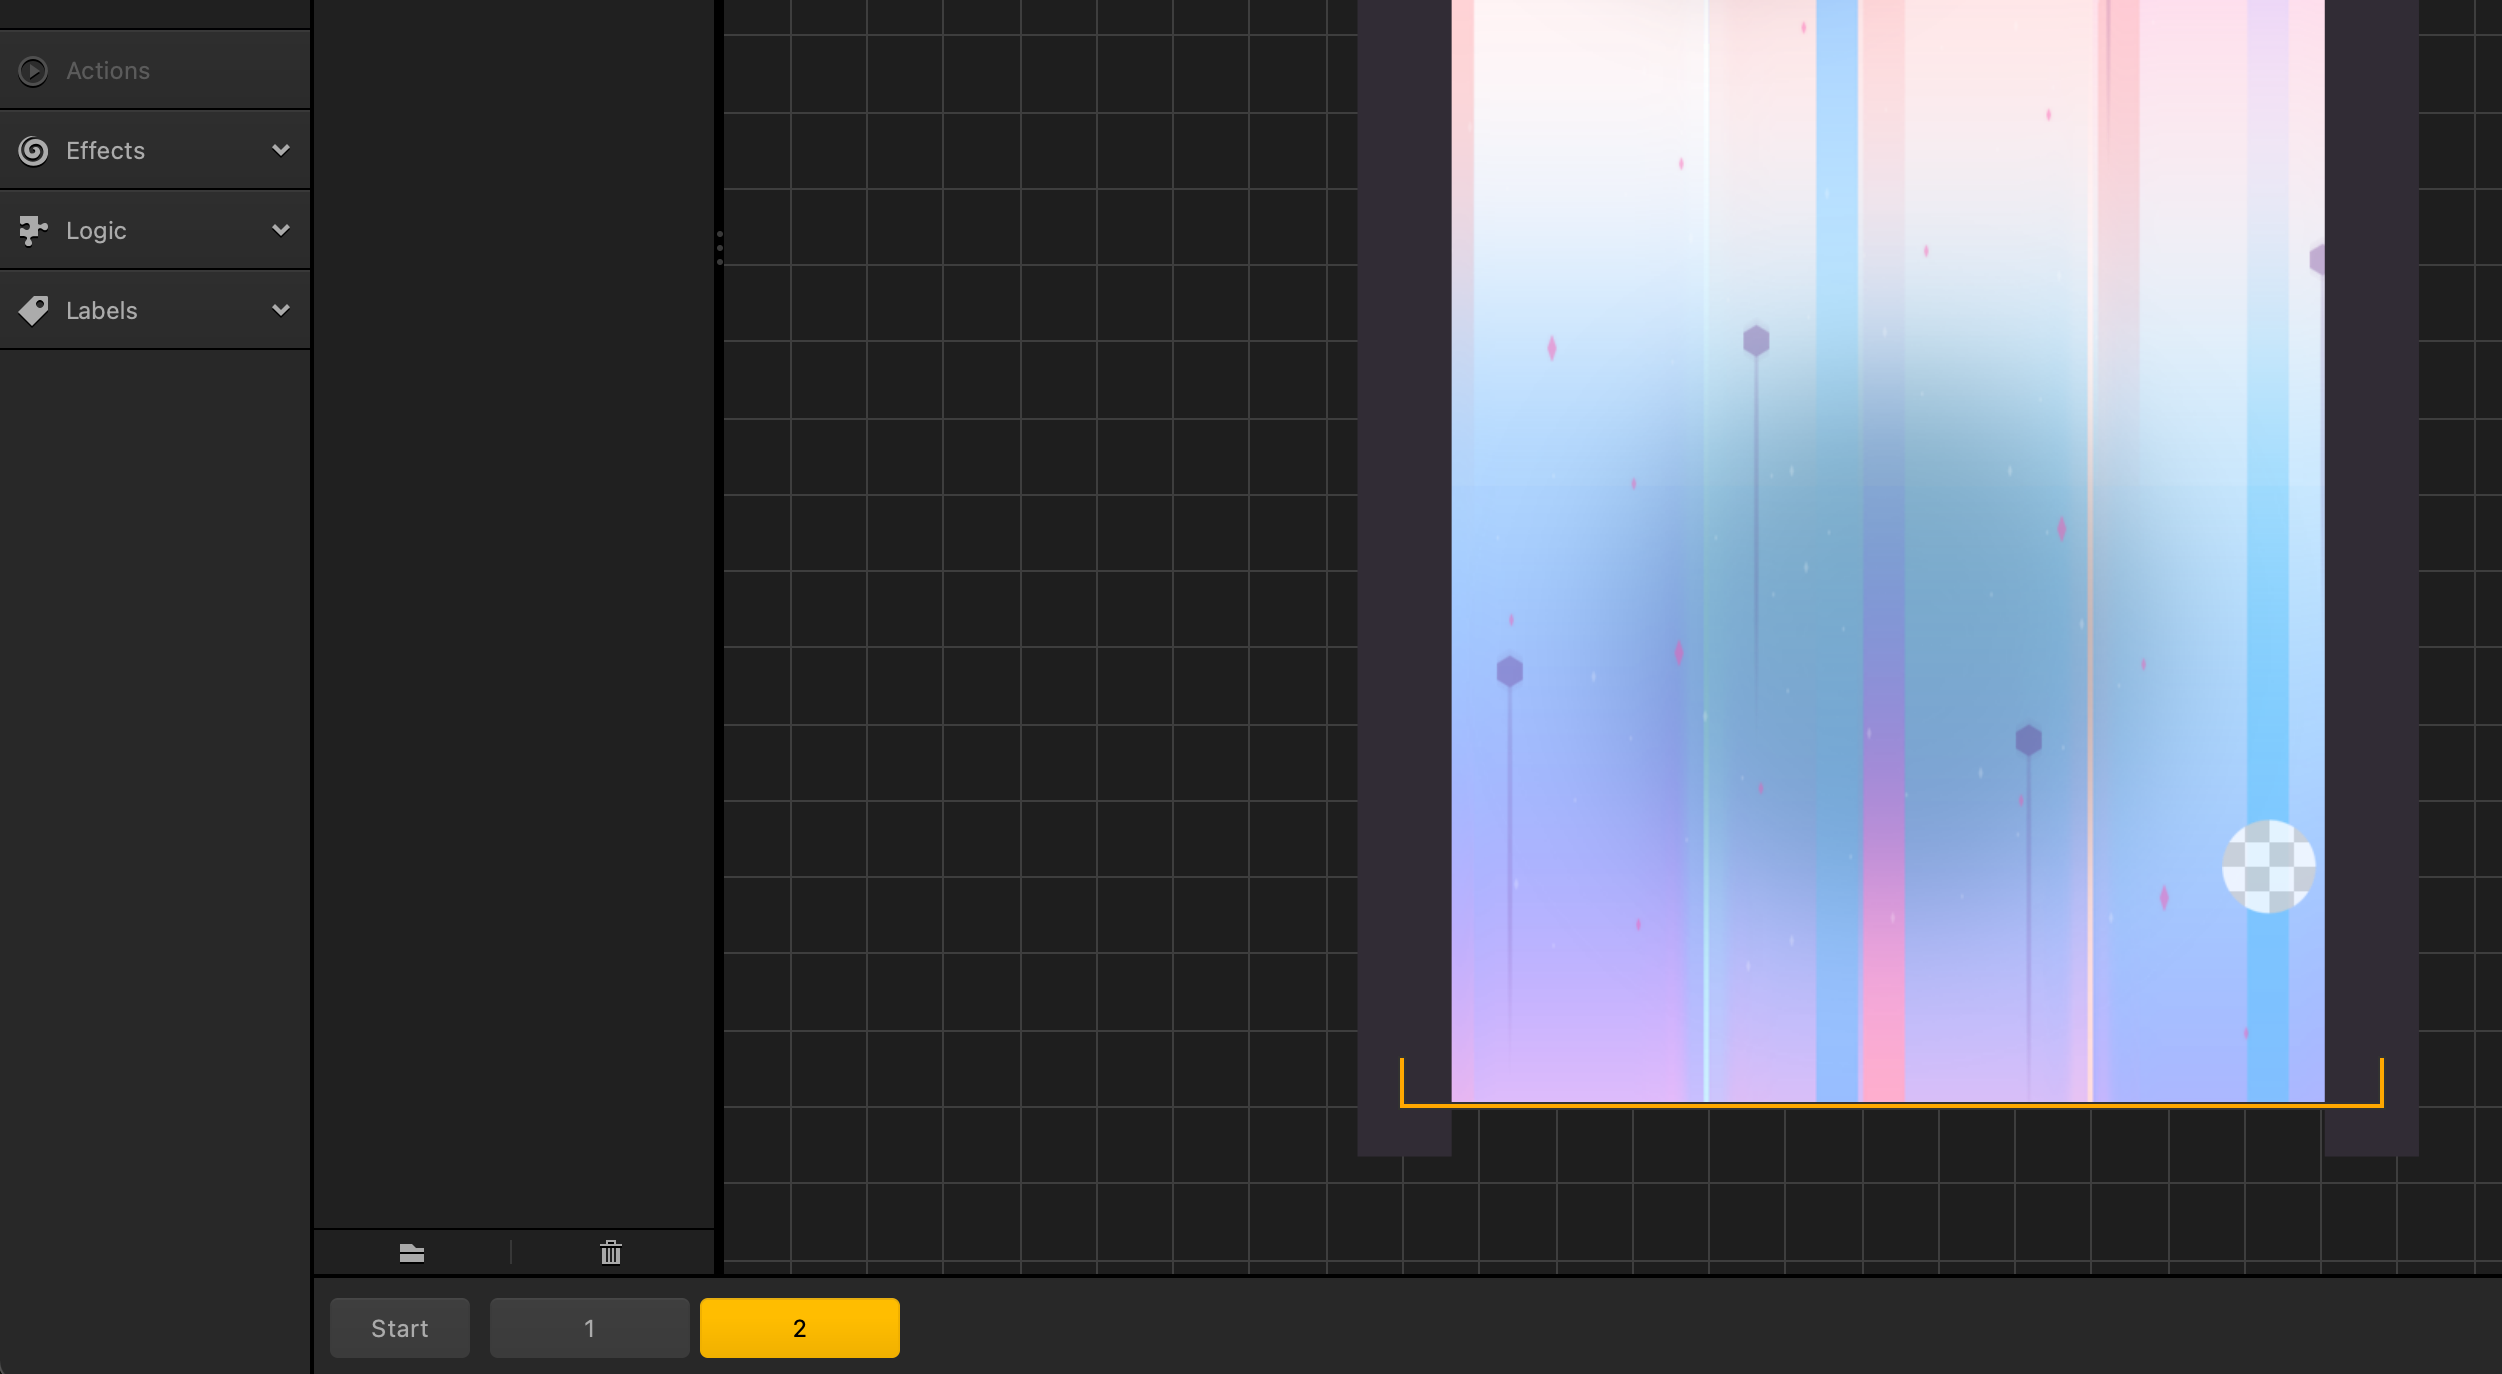Viewport: 2502px width, 1374px height.
Task: Click the trash can delete icon
Action: tap(611, 1253)
